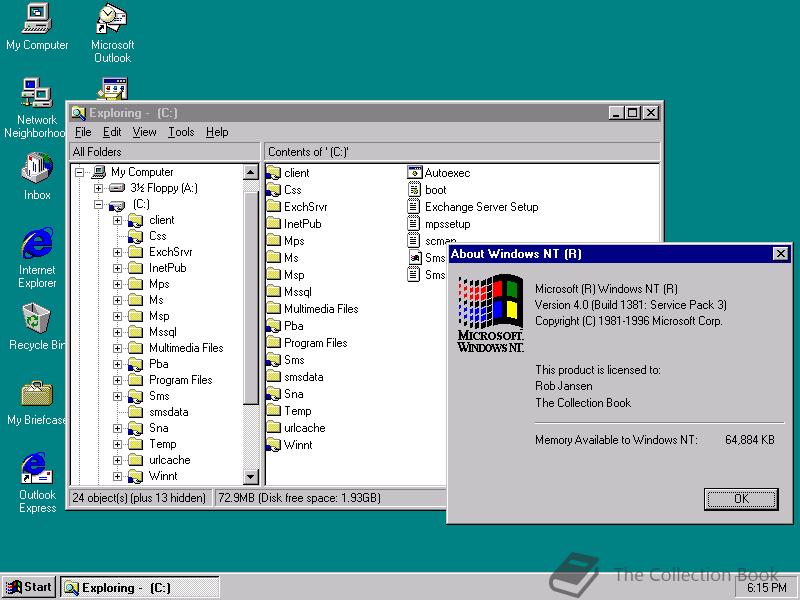Expand Winnt folder in tree
800x600 pixels.
[x=117, y=476]
